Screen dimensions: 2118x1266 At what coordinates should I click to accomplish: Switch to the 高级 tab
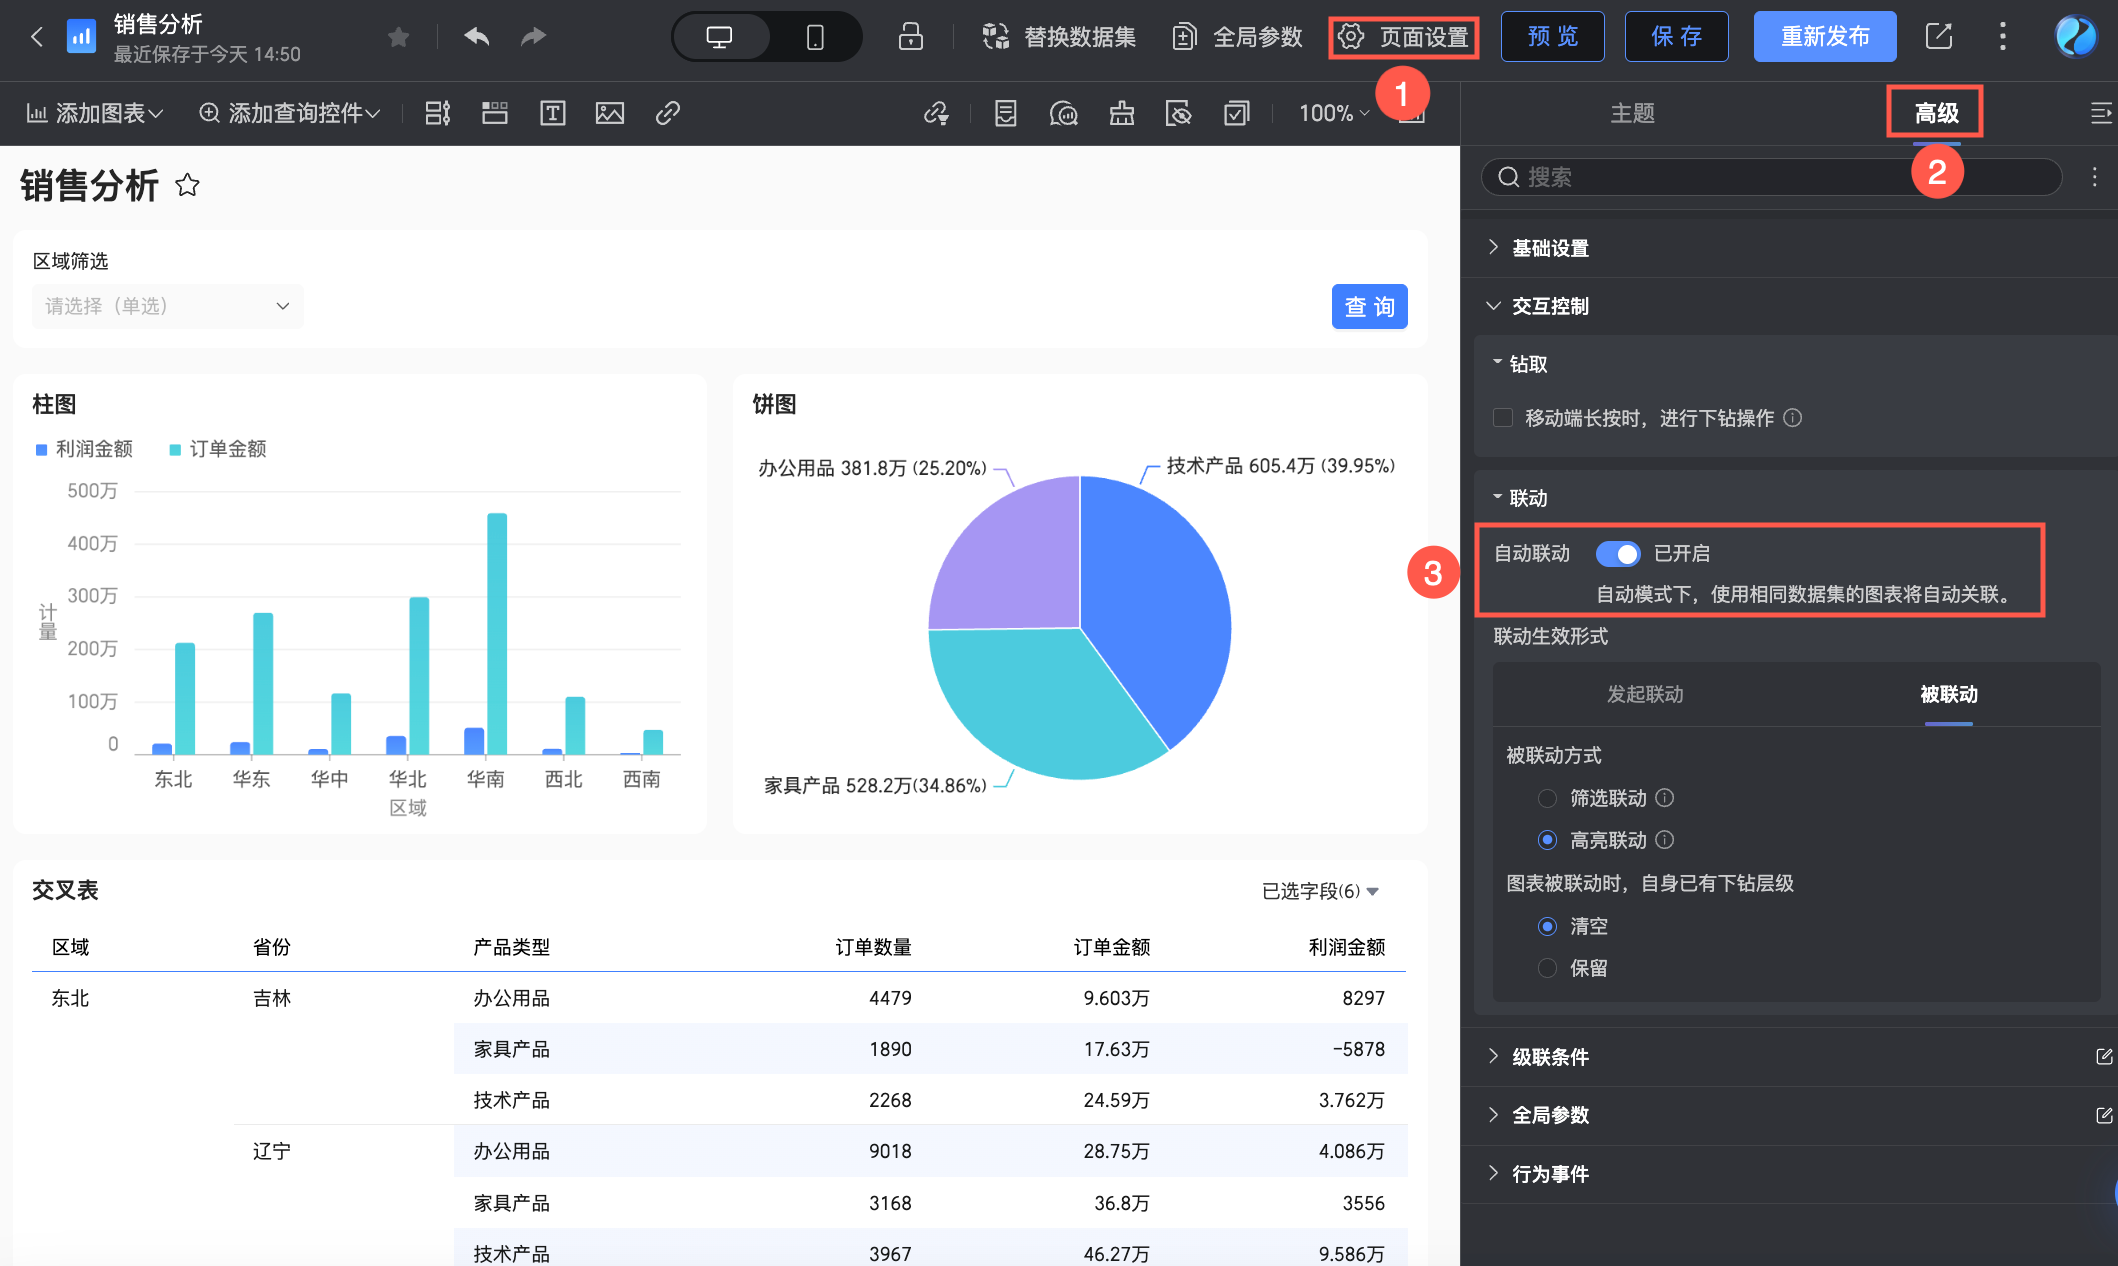point(1936,113)
